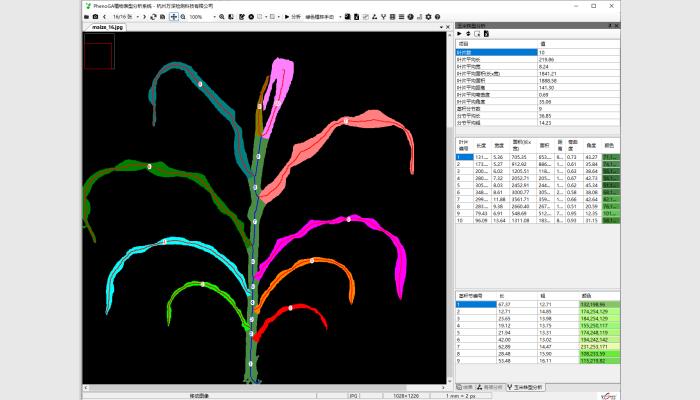Click the export file icon in analysis panel
Viewport: 700px width, 400px height.
click(x=485, y=34)
